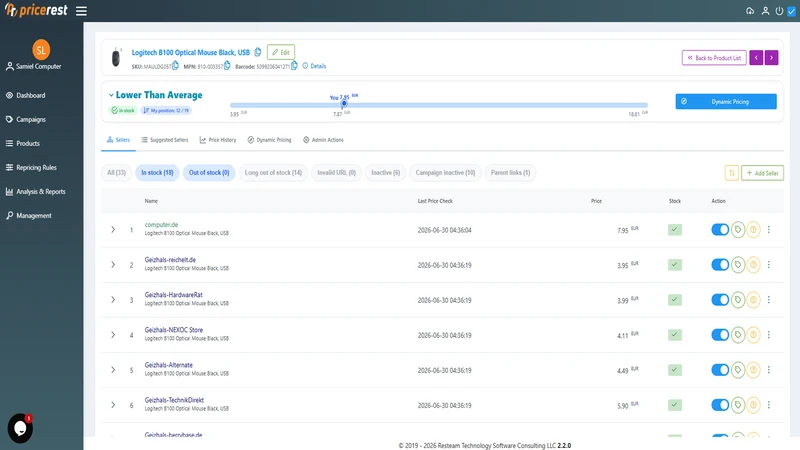The width and height of the screenshot is (800, 450).
Task: Click the stock checkbox for Geizhals-HardwareRat
Action: pos(674,300)
